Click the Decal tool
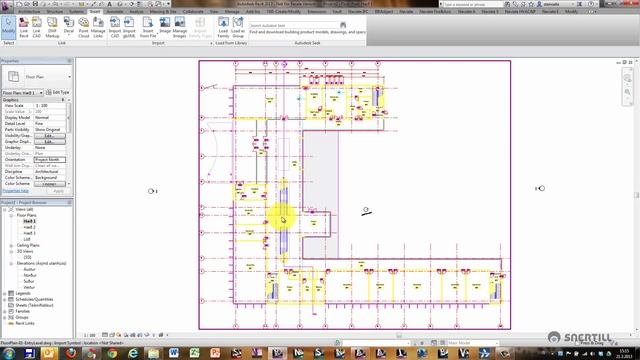The image size is (640, 360). [69, 26]
